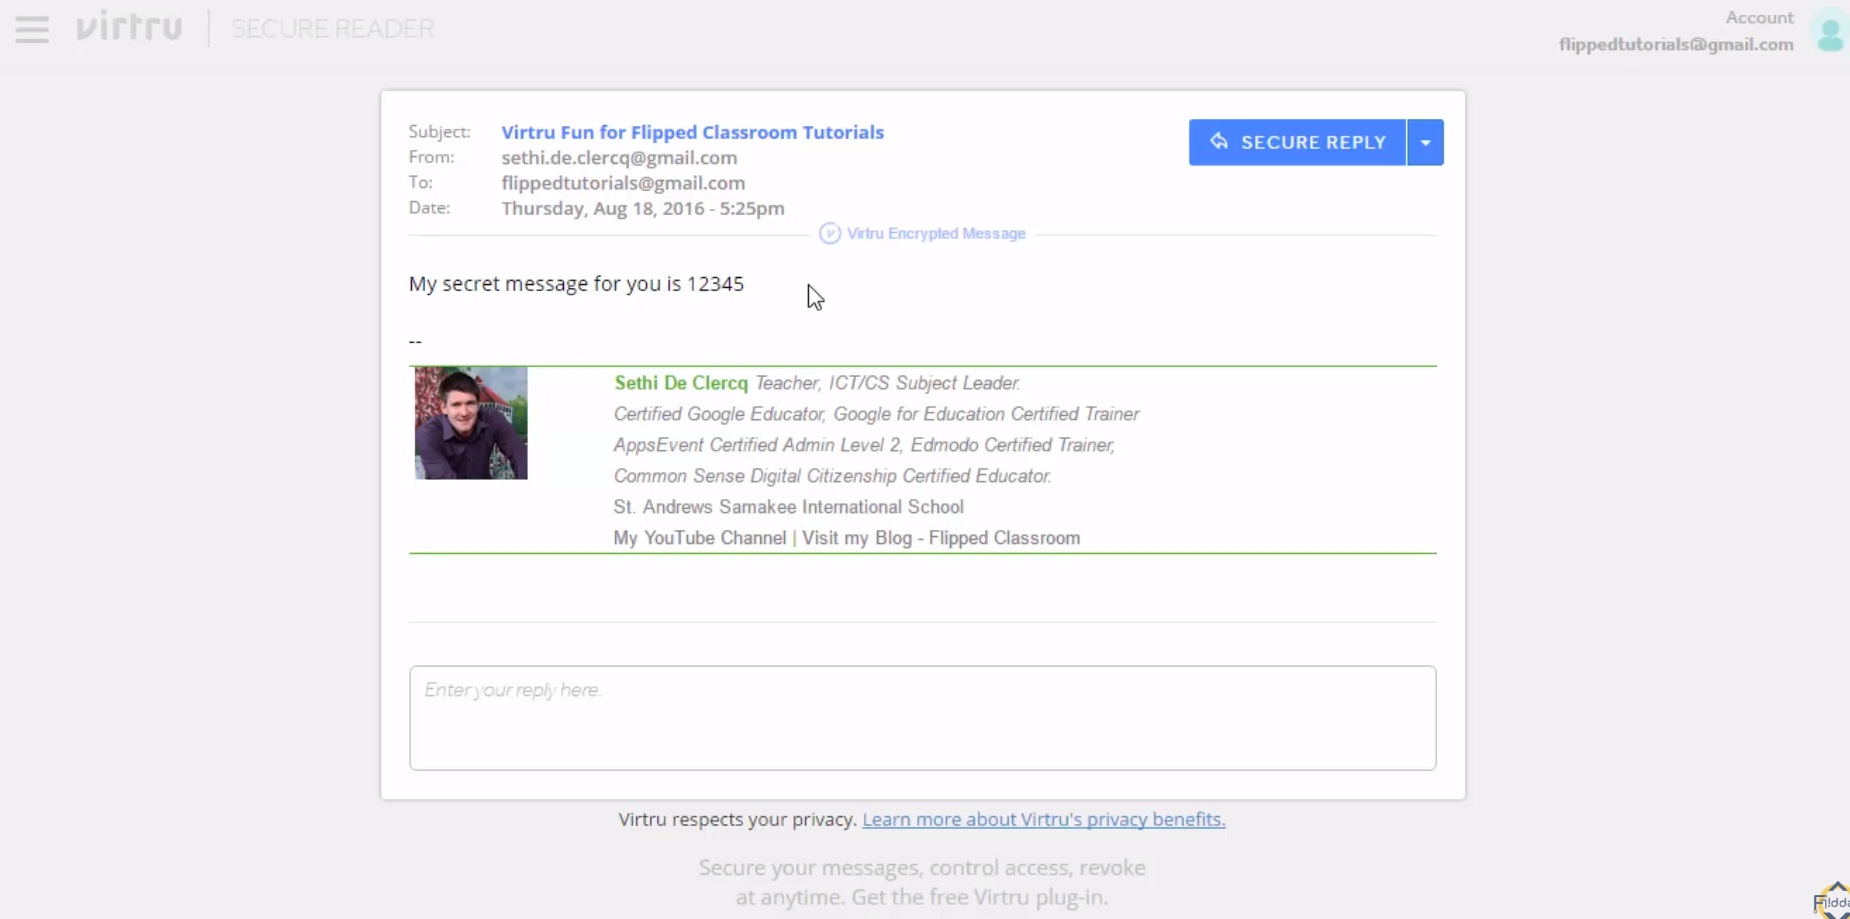This screenshot has width=1850, height=919.
Task: Focus the reply text area
Action: pos(922,718)
